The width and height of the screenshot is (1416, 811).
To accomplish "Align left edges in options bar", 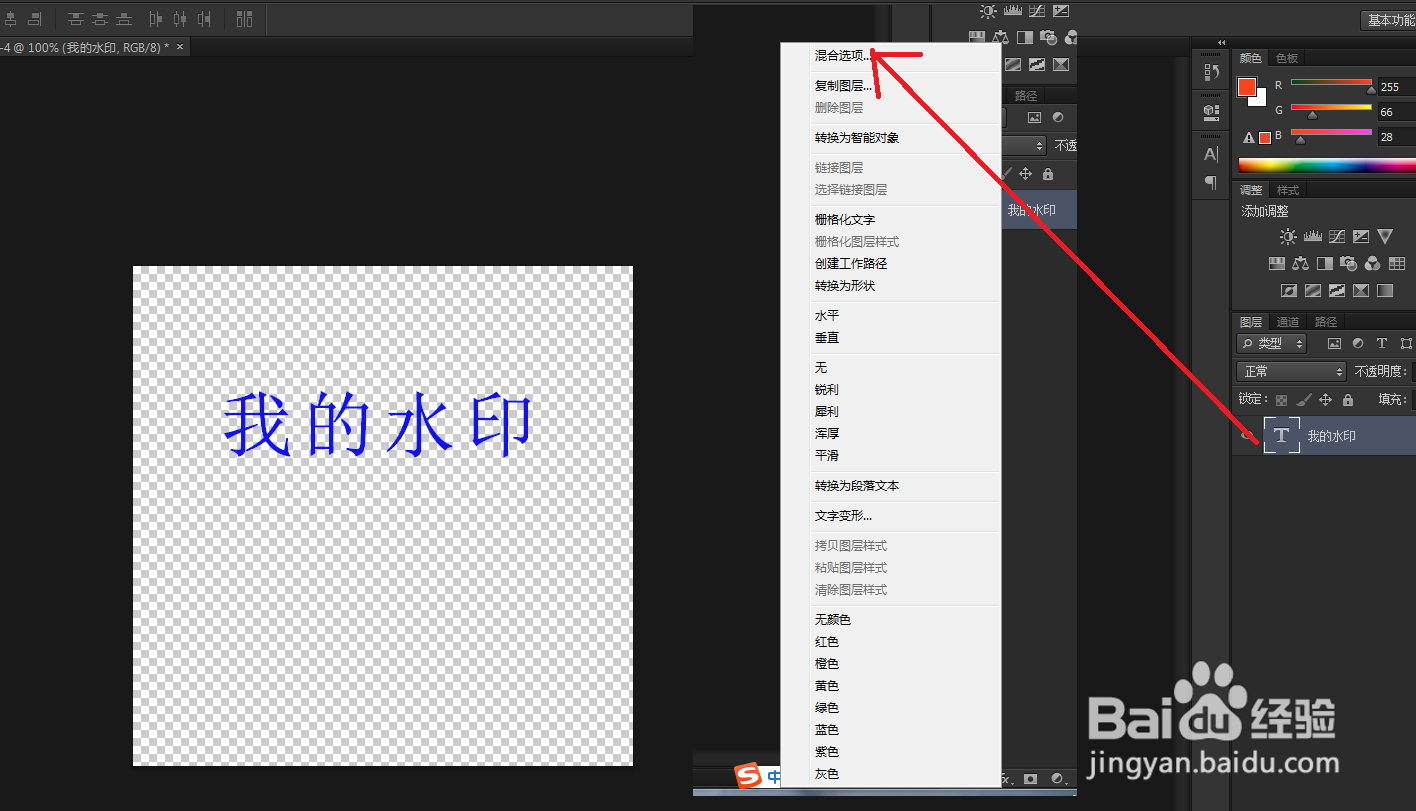I will (156, 19).
